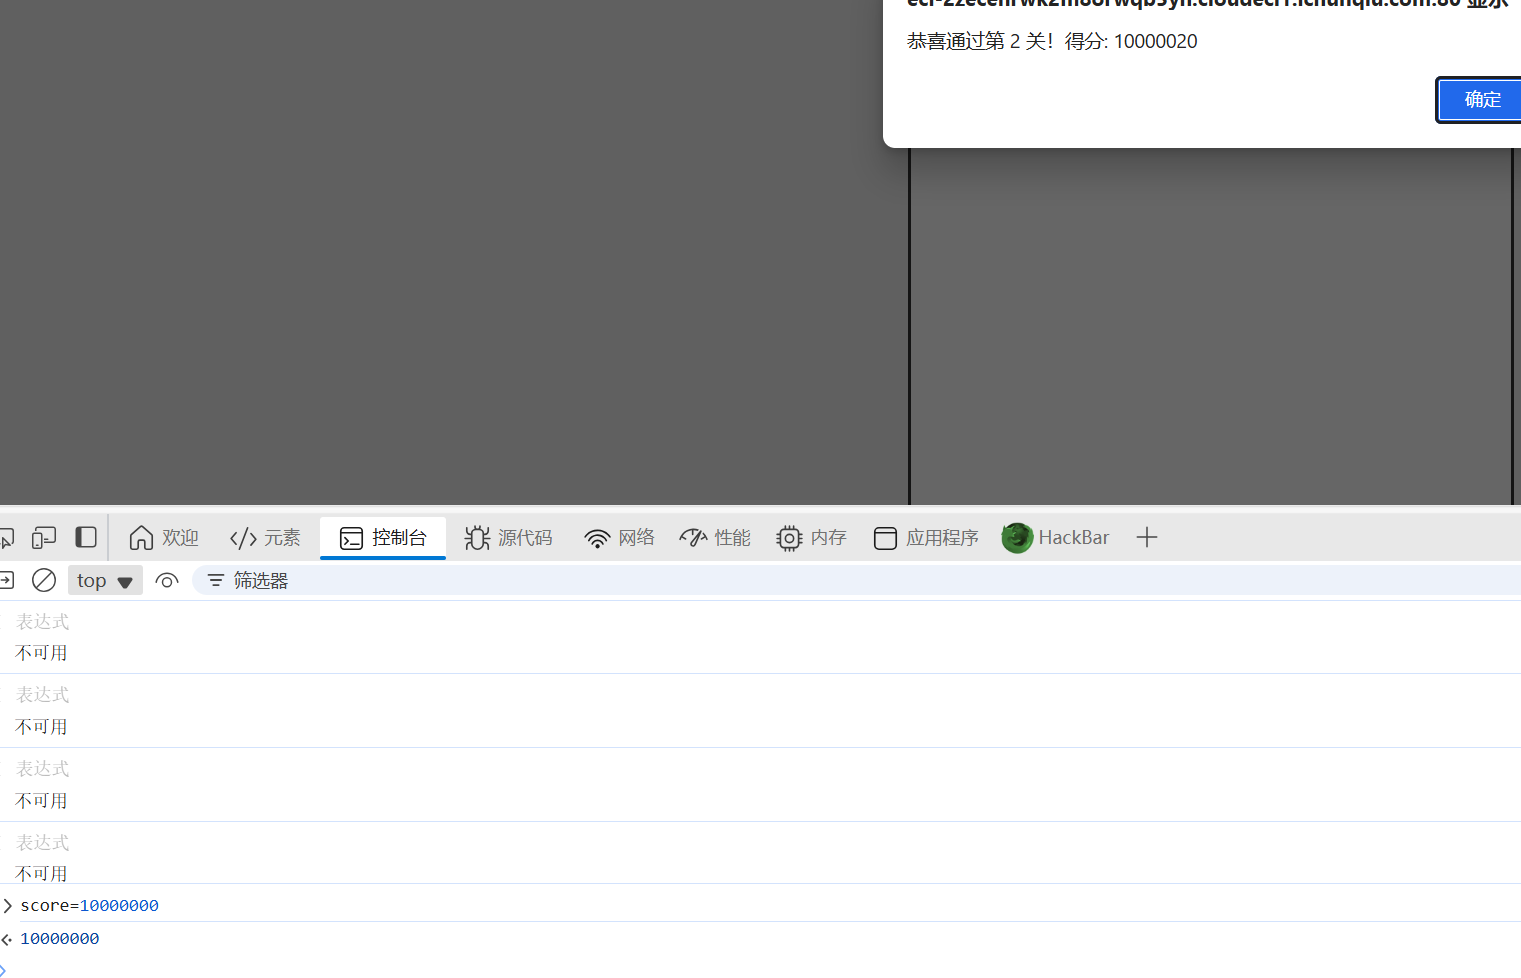Open the 内存 (Memory) panel
1521x978 pixels.
point(811,538)
